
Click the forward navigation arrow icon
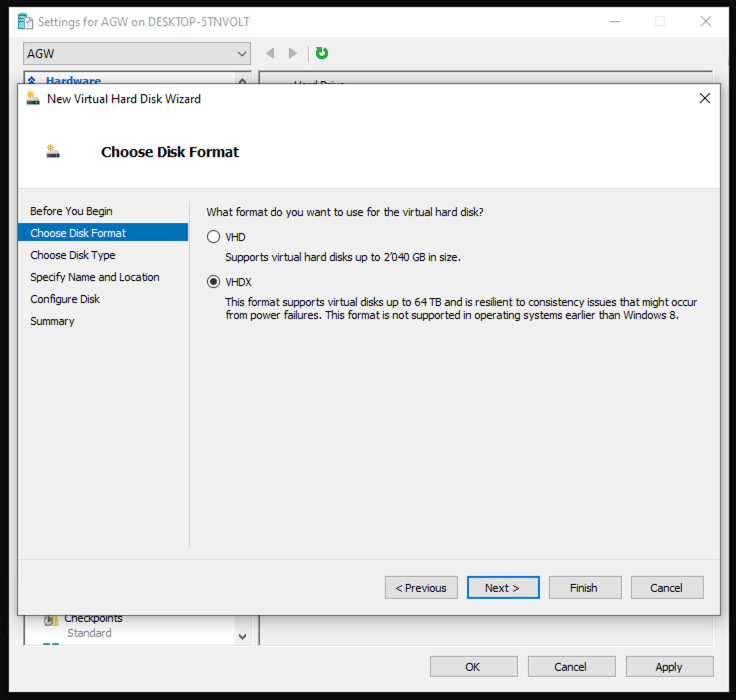click(x=293, y=53)
